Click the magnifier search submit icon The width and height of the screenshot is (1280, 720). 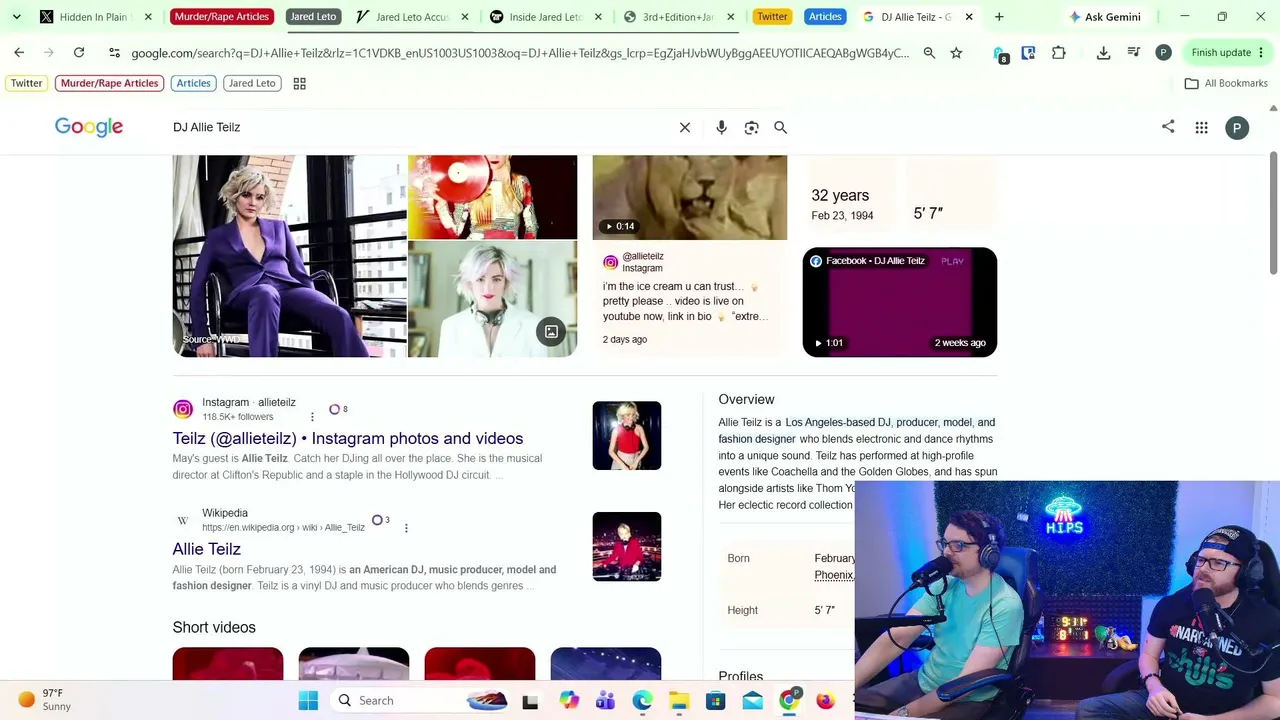pos(781,128)
